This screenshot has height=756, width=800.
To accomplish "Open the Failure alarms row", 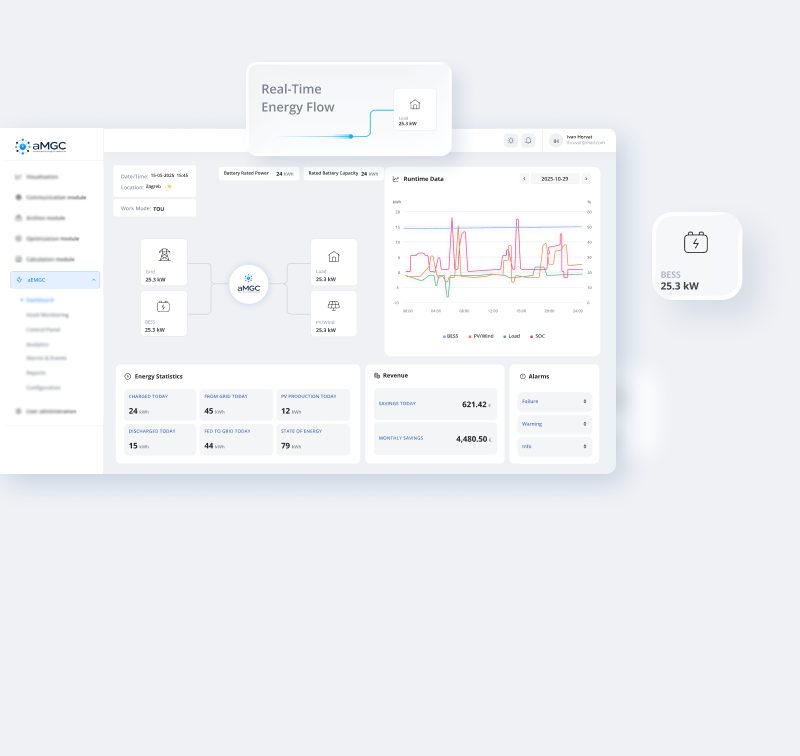I will coord(555,401).
